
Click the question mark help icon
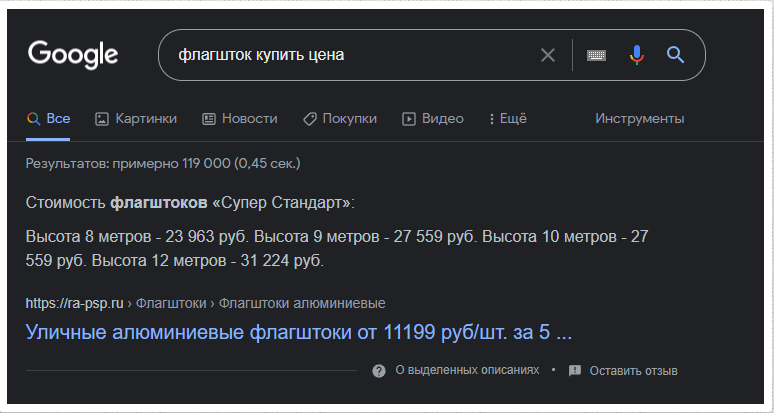379,371
